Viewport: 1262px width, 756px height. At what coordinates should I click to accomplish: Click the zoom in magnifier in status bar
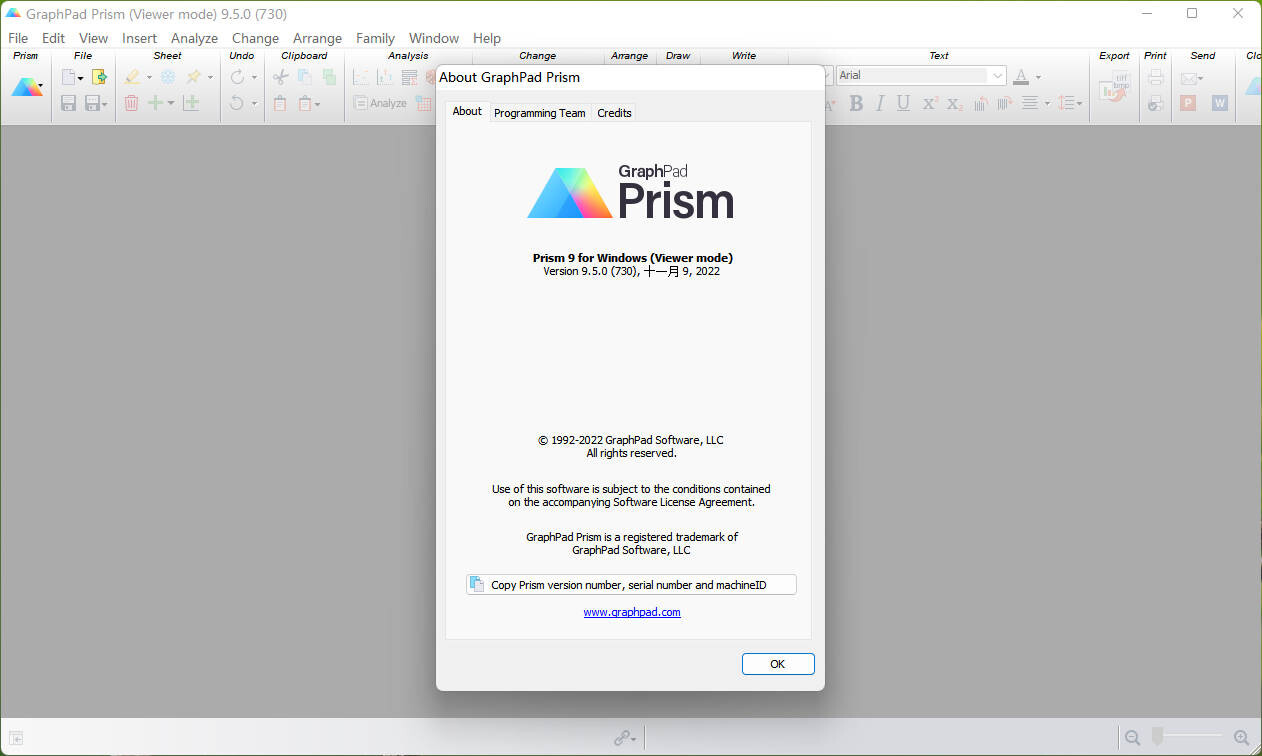click(1241, 737)
